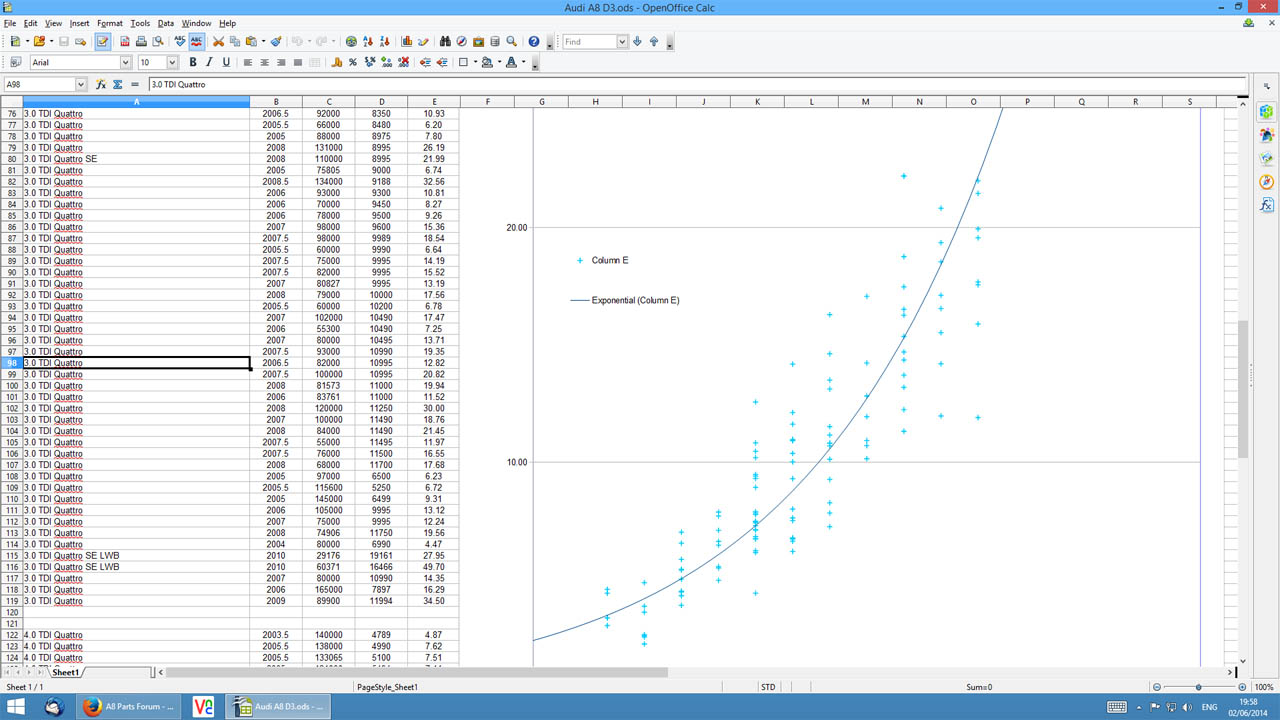The width and height of the screenshot is (1280, 720).
Task: Toggle AutoSpellcheck icon
Action: pyautogui.click(x=196, y=42)
